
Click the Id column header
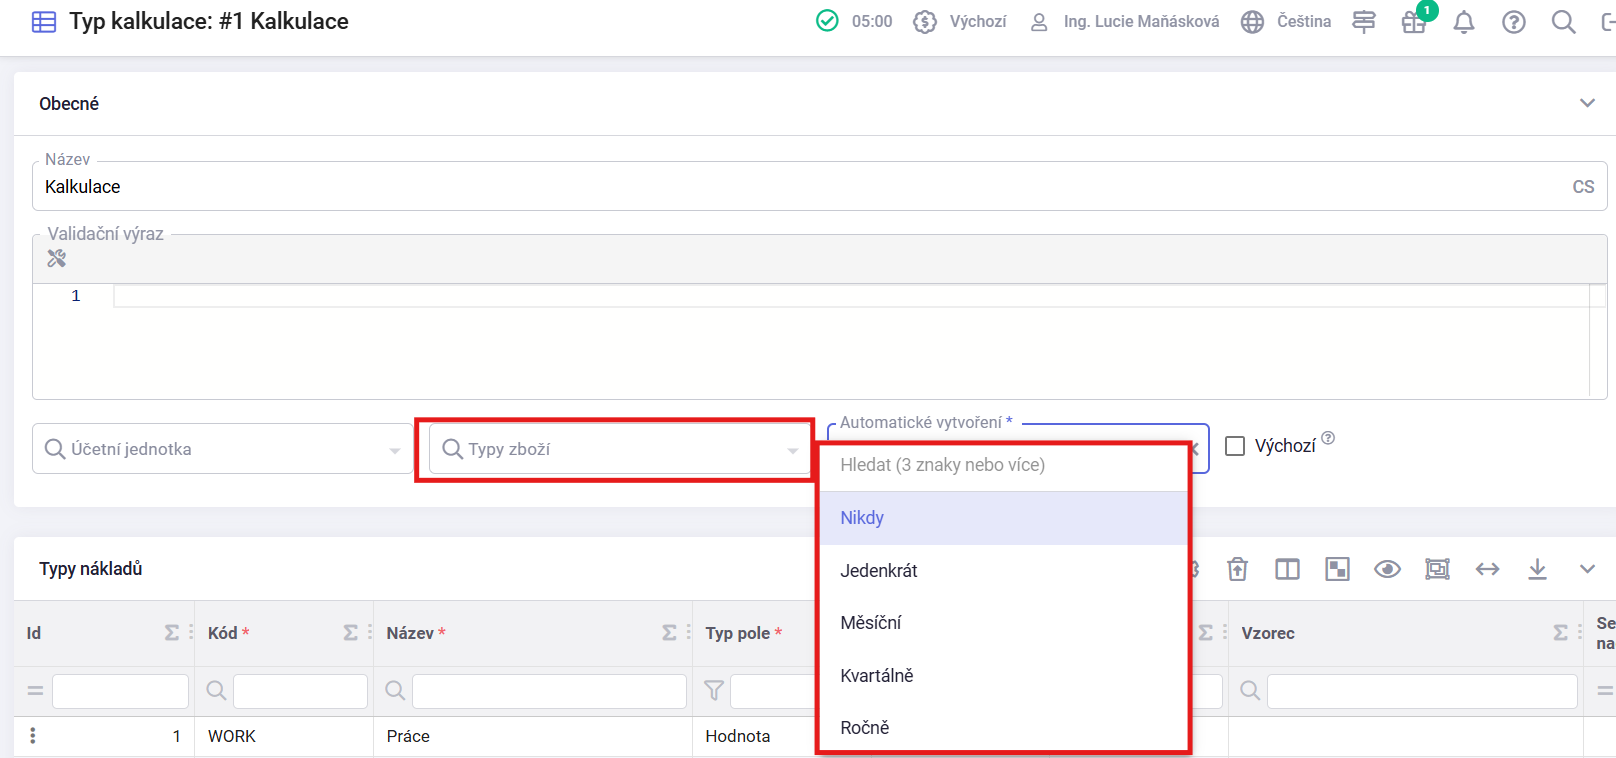[x=34, y=633]
